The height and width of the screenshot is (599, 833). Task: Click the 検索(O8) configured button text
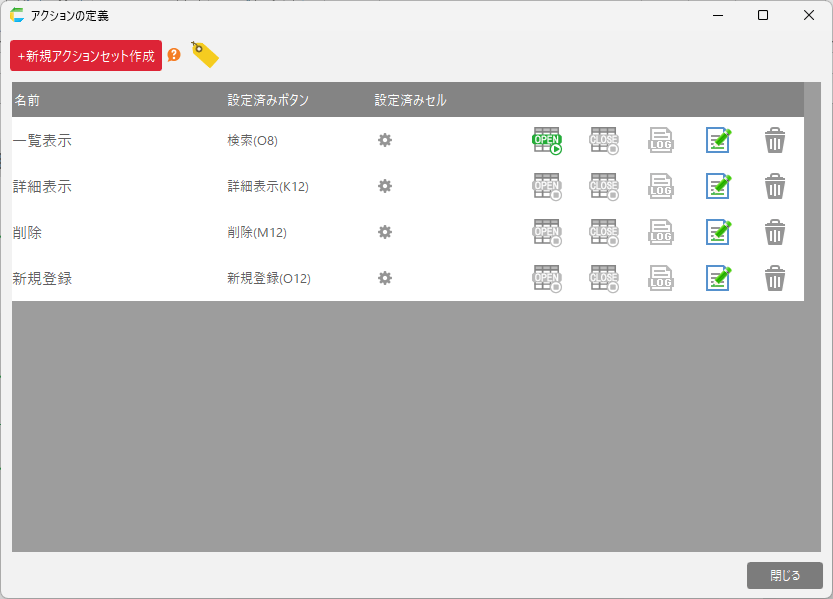point(252,141)
